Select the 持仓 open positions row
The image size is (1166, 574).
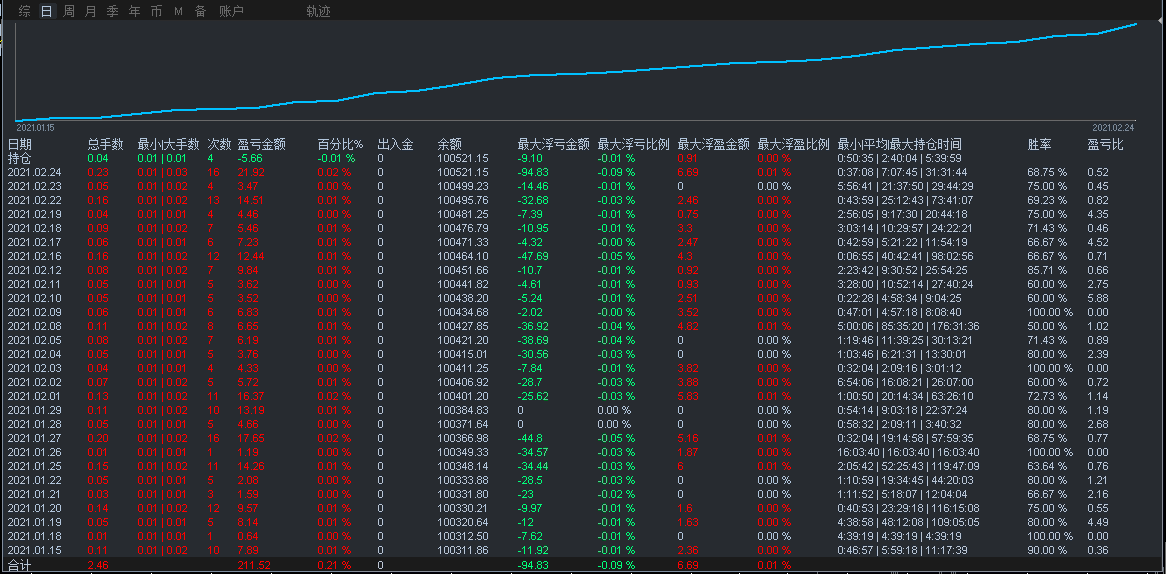tap(20, 158)
